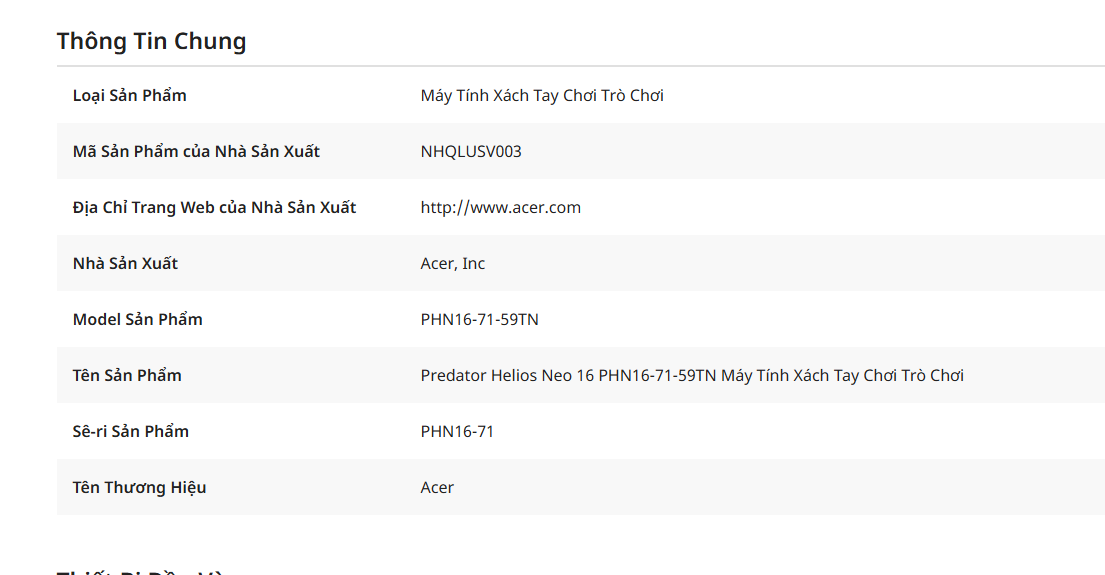Click the Tên Sản Phẩm label
The image size is (1105, 575).
tap(127, 376)
